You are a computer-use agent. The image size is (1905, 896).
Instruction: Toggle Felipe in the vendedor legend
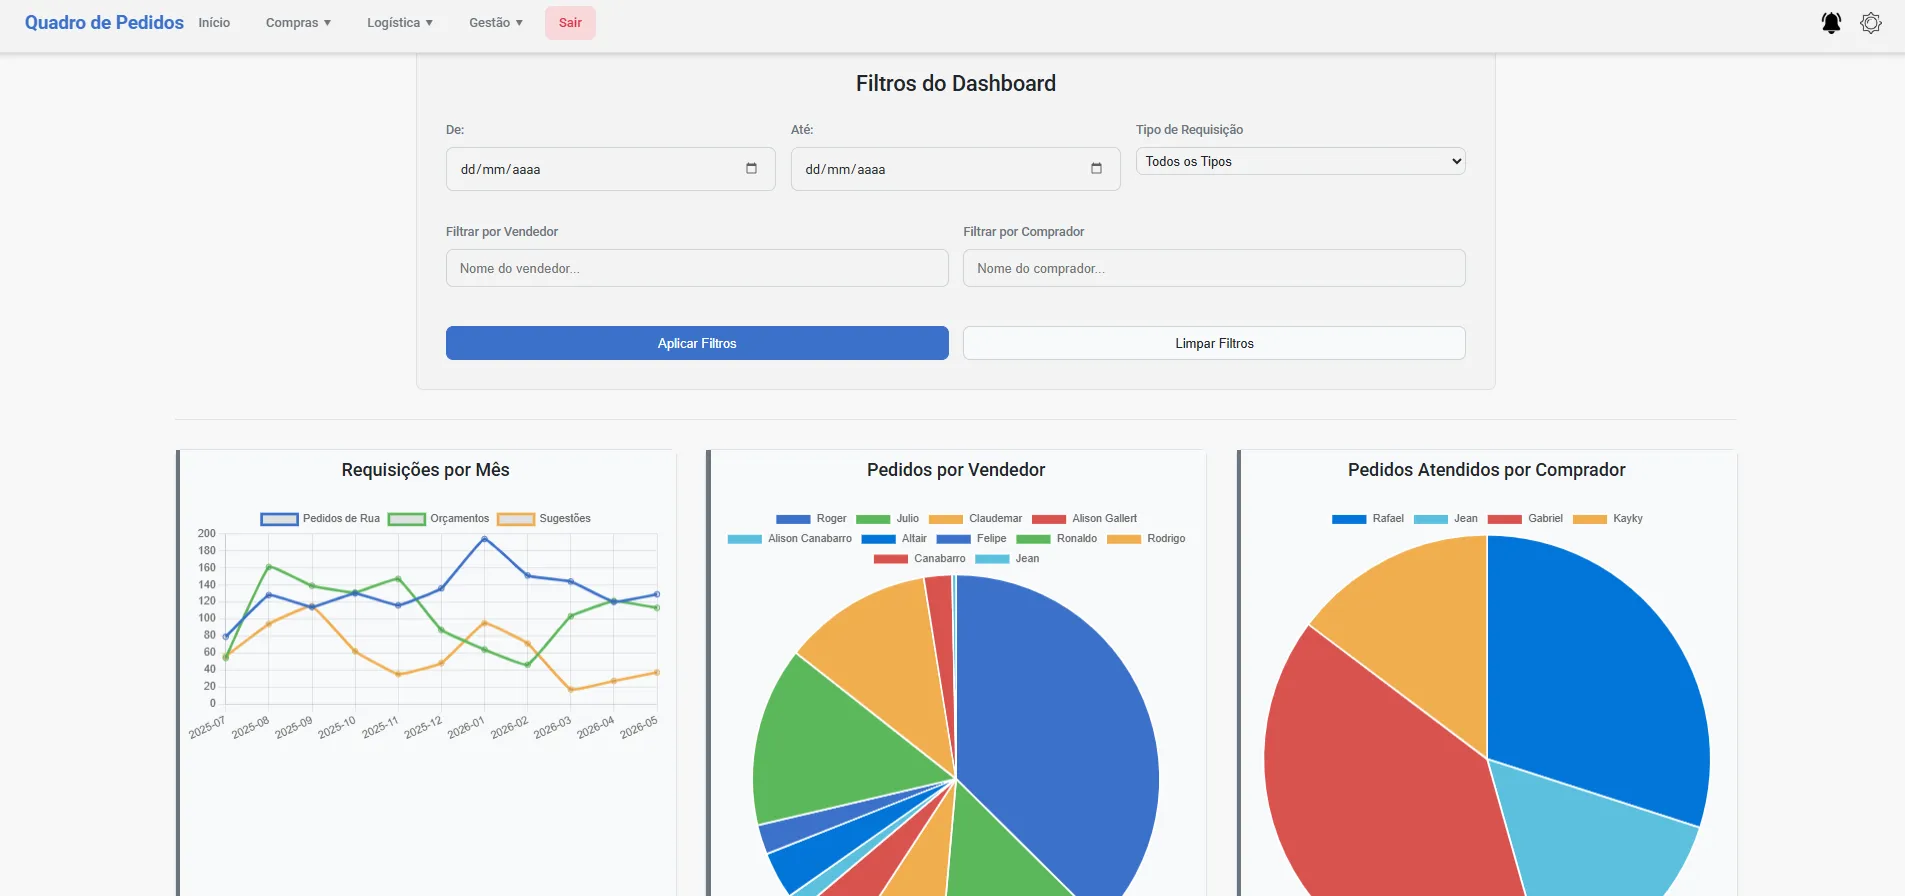971,539
